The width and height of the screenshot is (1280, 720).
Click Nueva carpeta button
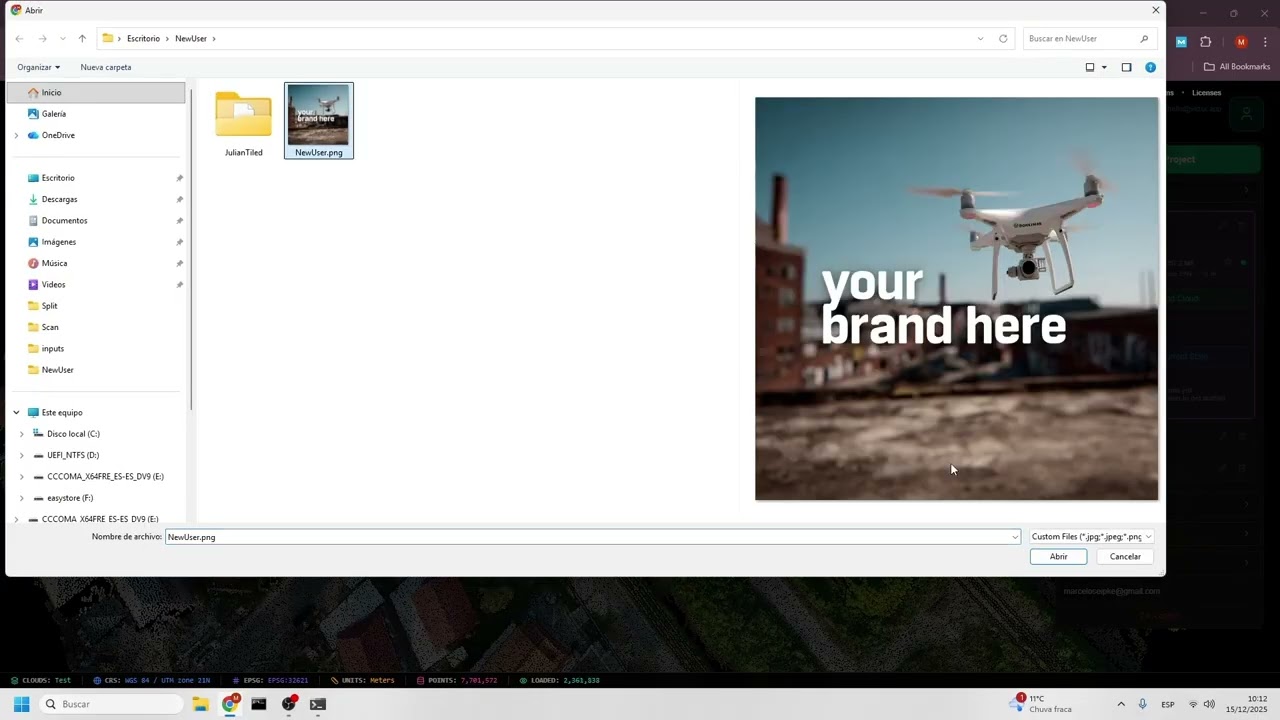click(106, 67)
